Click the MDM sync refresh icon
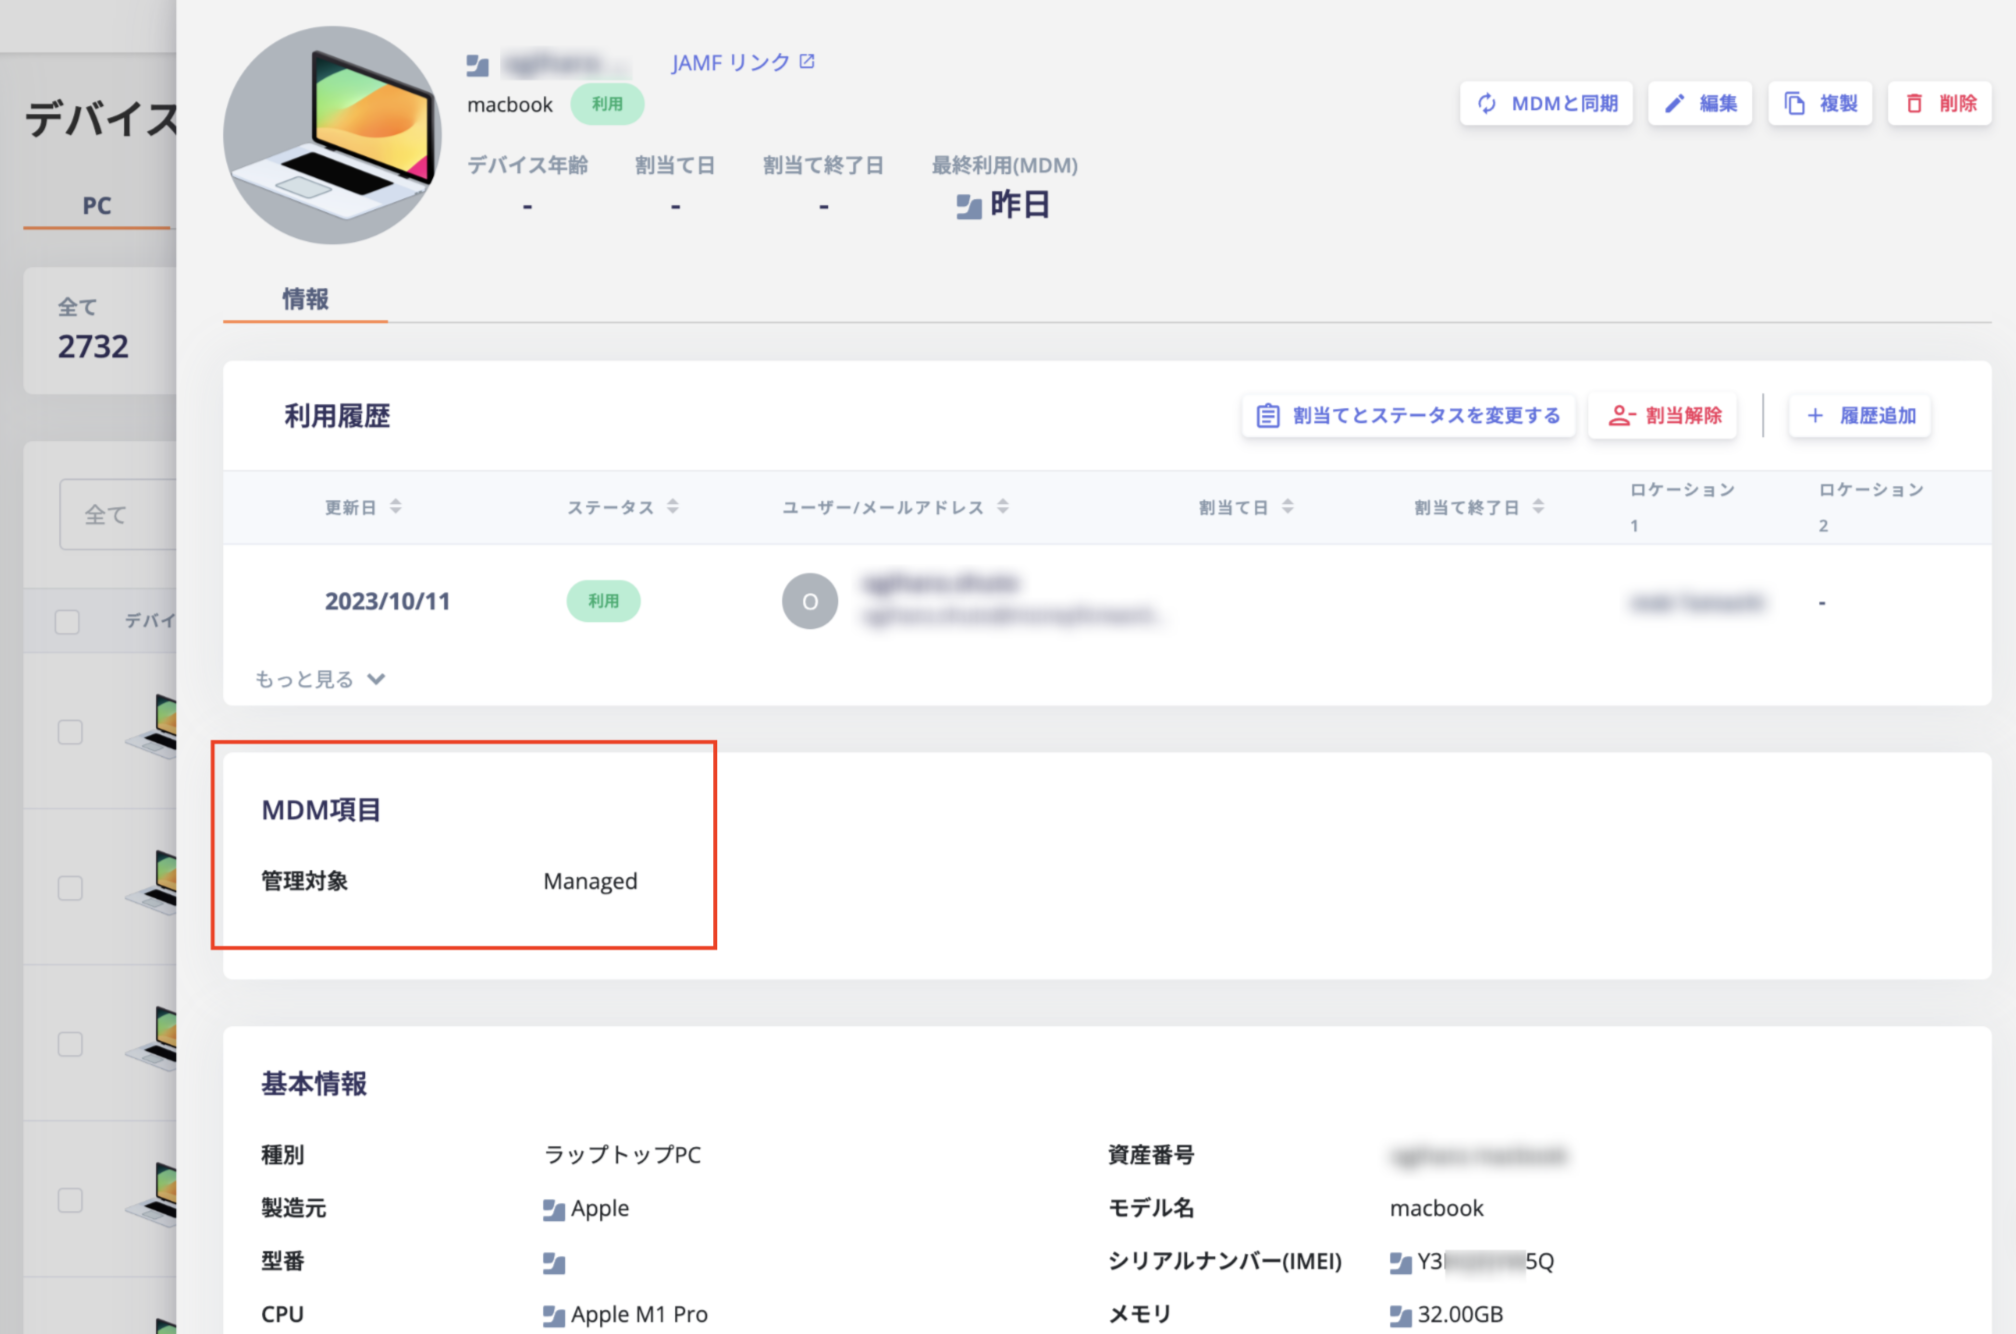2016x1334 pixels. (1487, 103)
